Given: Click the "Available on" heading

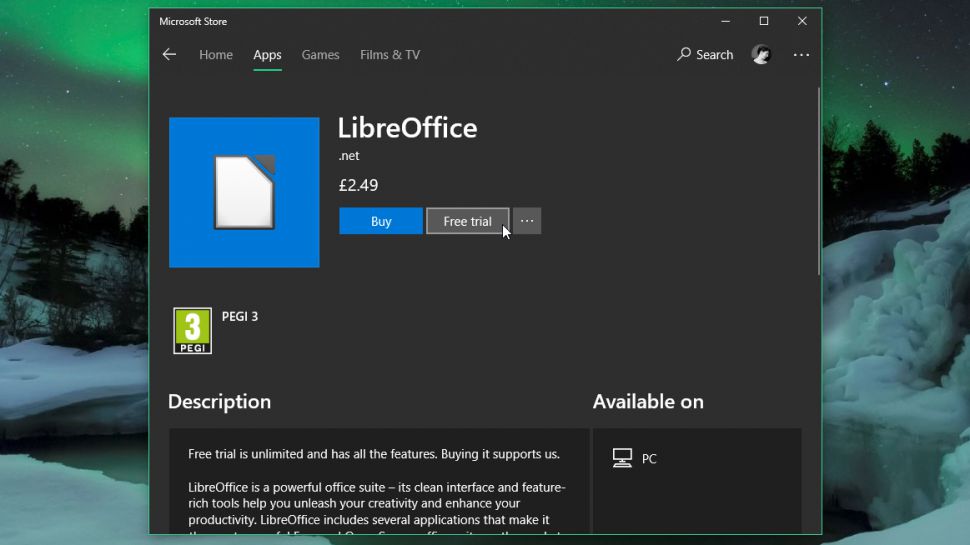Looking at the screenshot, I should (648, 401).
